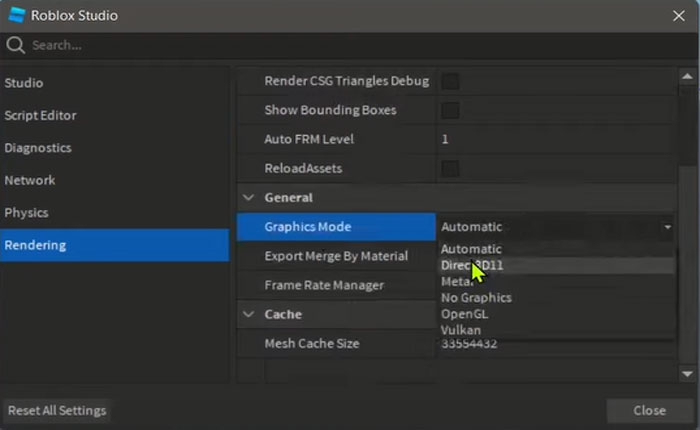700x430 pixels.
Task: Click Reset All Settings button
Action: pos(57,411)
